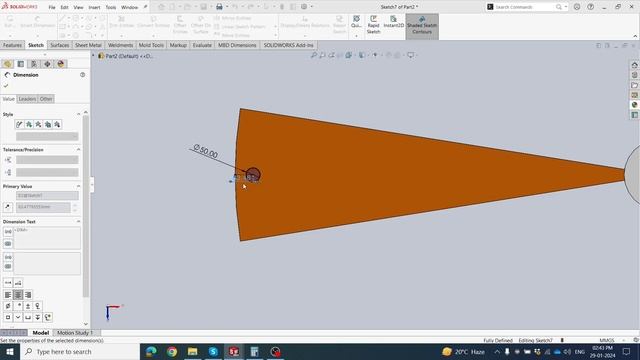Open the DimXpertManager tab icon
This screenshot has height=360, width=640.
click(47, 64)
